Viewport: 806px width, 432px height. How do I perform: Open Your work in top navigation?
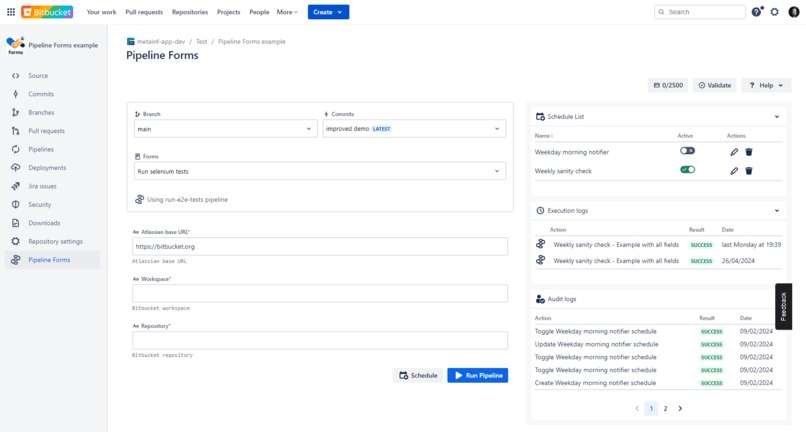101,12
